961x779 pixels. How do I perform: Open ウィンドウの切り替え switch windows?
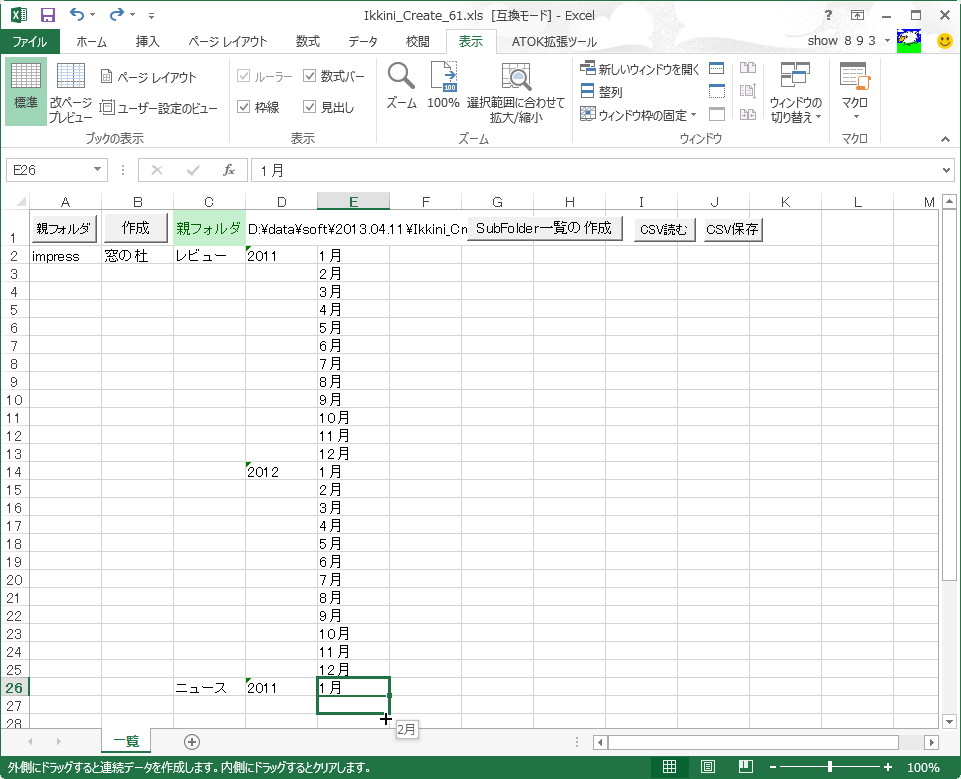click(796, 93)
